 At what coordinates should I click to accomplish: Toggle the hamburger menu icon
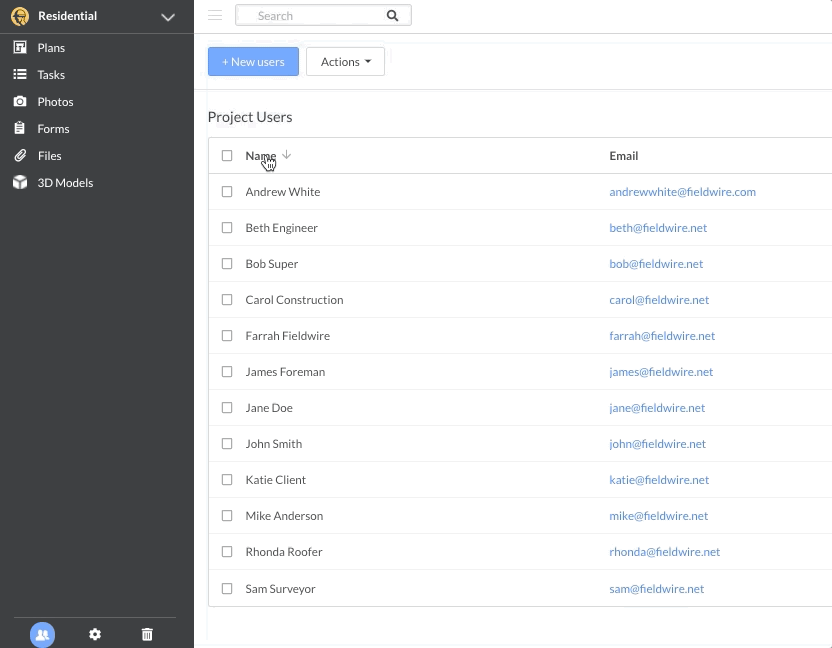[x=215, y=15]
